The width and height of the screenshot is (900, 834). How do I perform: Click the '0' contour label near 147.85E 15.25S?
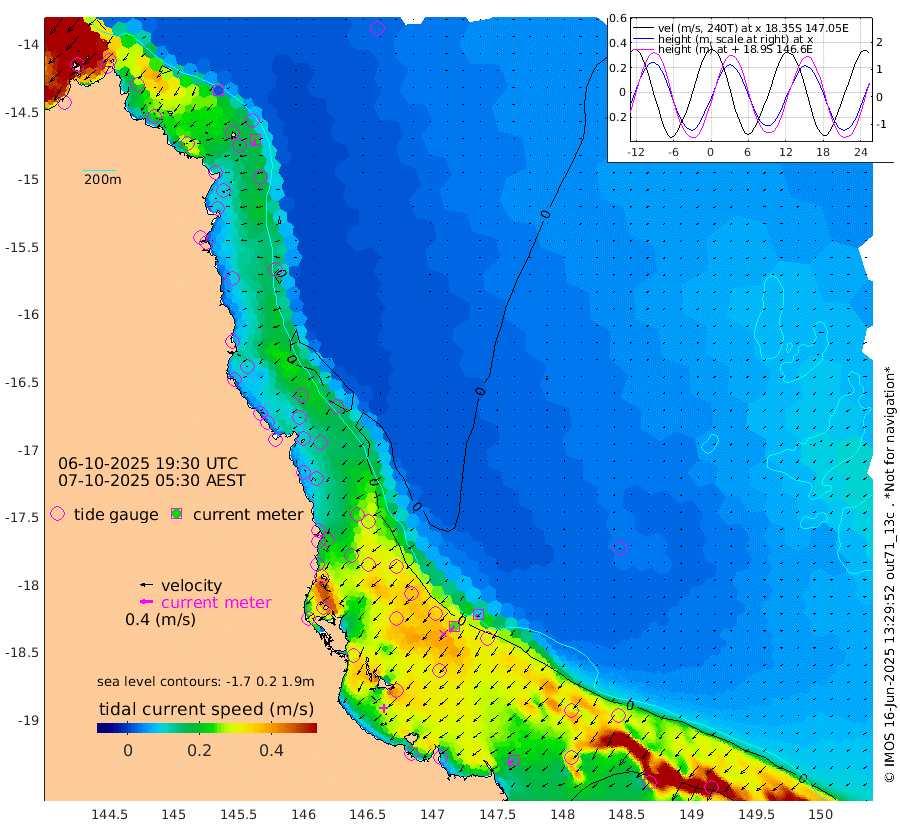pos(545,215)
